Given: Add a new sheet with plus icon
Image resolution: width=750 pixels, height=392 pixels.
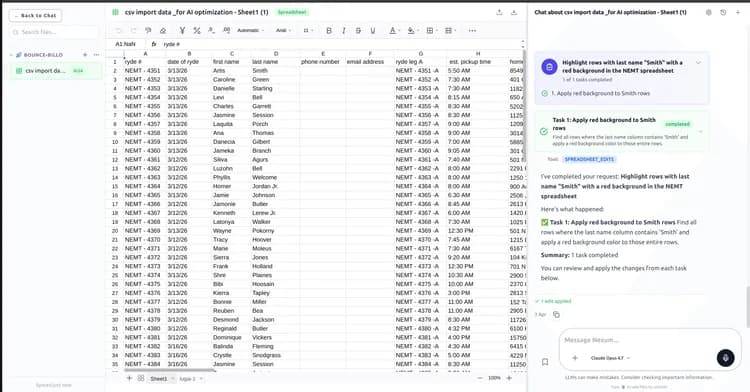Looking at the screenshot, I should [129, 378].
